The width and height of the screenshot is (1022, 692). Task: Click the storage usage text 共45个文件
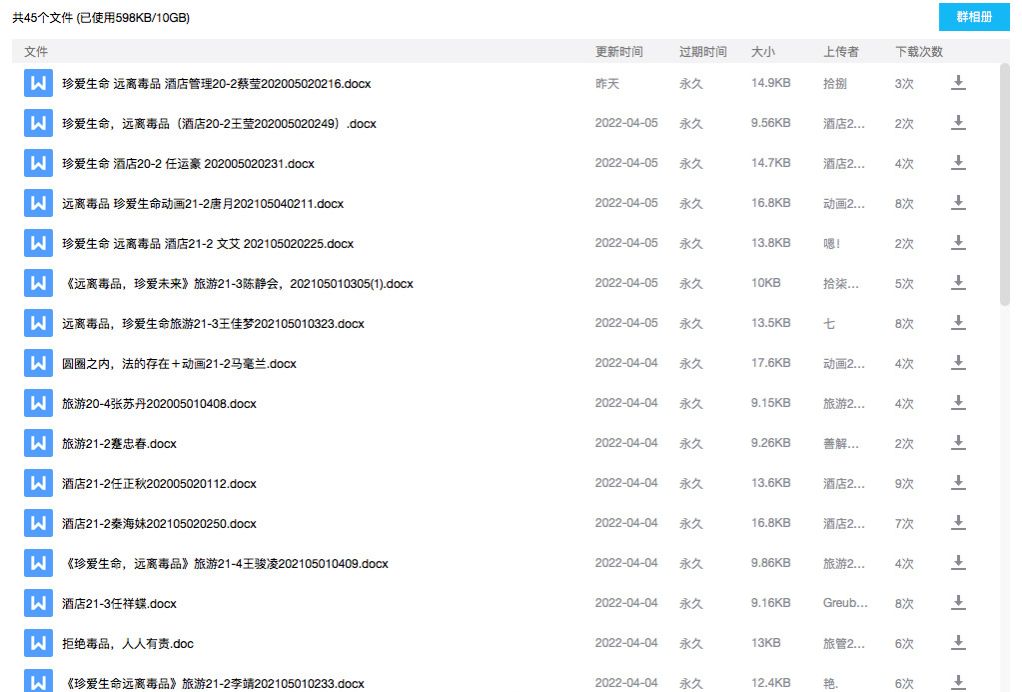(101, 18)
